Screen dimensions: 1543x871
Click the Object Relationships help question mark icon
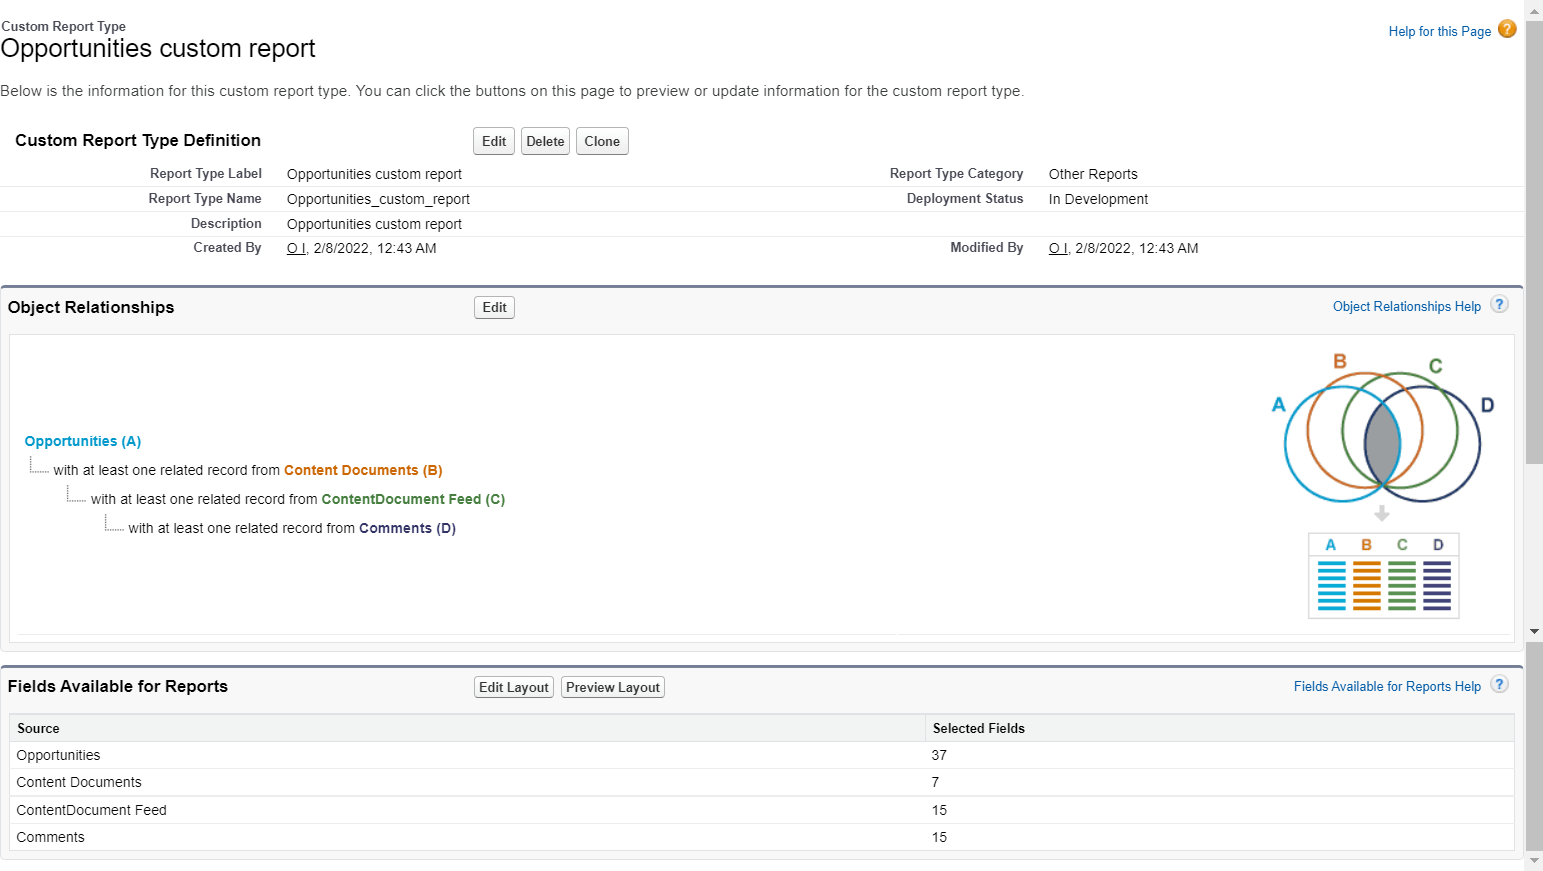tap(1499, 305)
